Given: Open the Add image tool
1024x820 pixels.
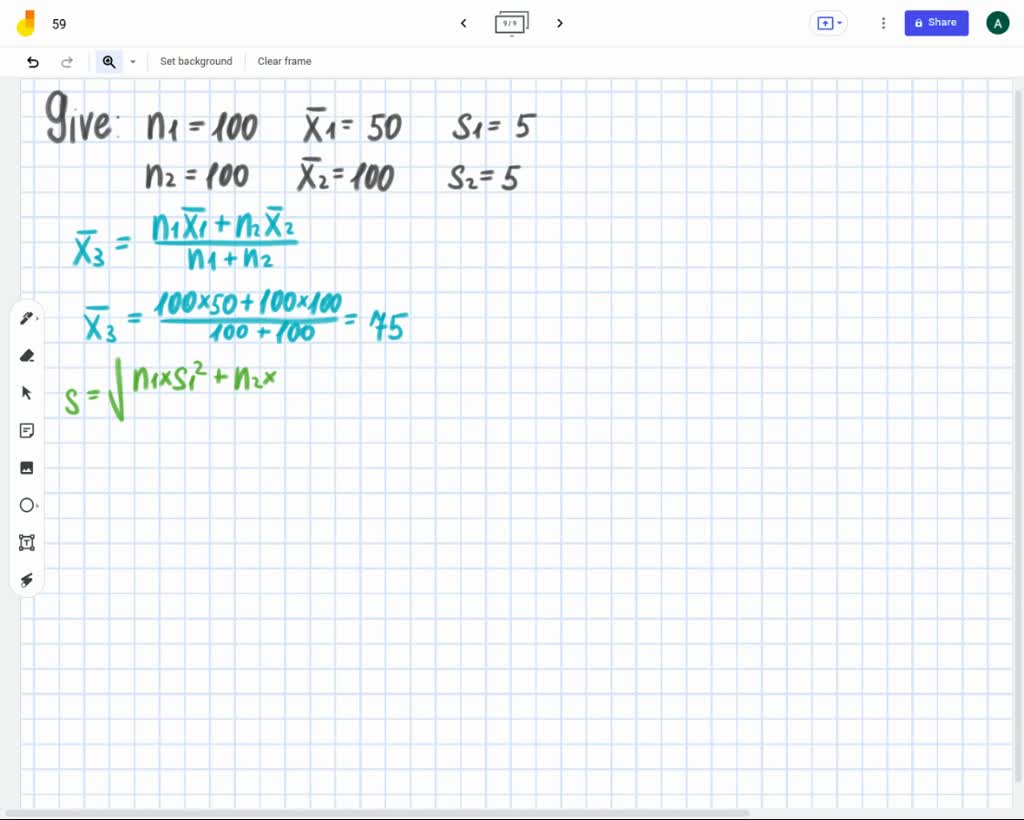Looking at the screenshot, I should pyautogui.click(x=27, y=467).
